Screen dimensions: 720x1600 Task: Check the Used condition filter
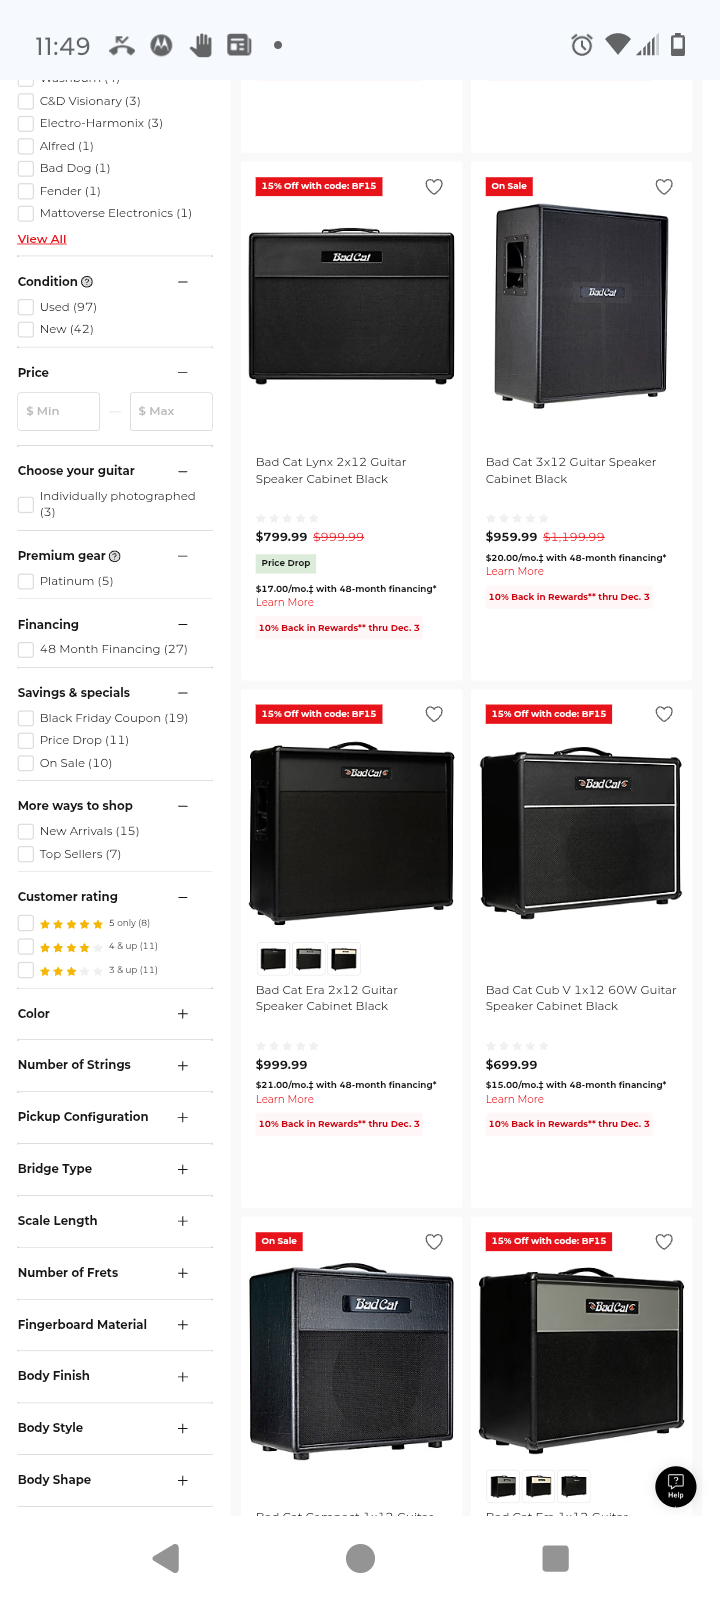(x=26, y=307)
